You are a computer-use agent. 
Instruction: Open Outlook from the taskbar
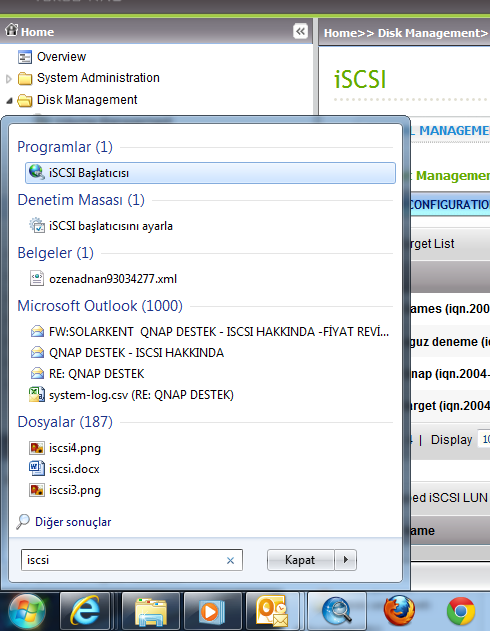click(272, 611)
